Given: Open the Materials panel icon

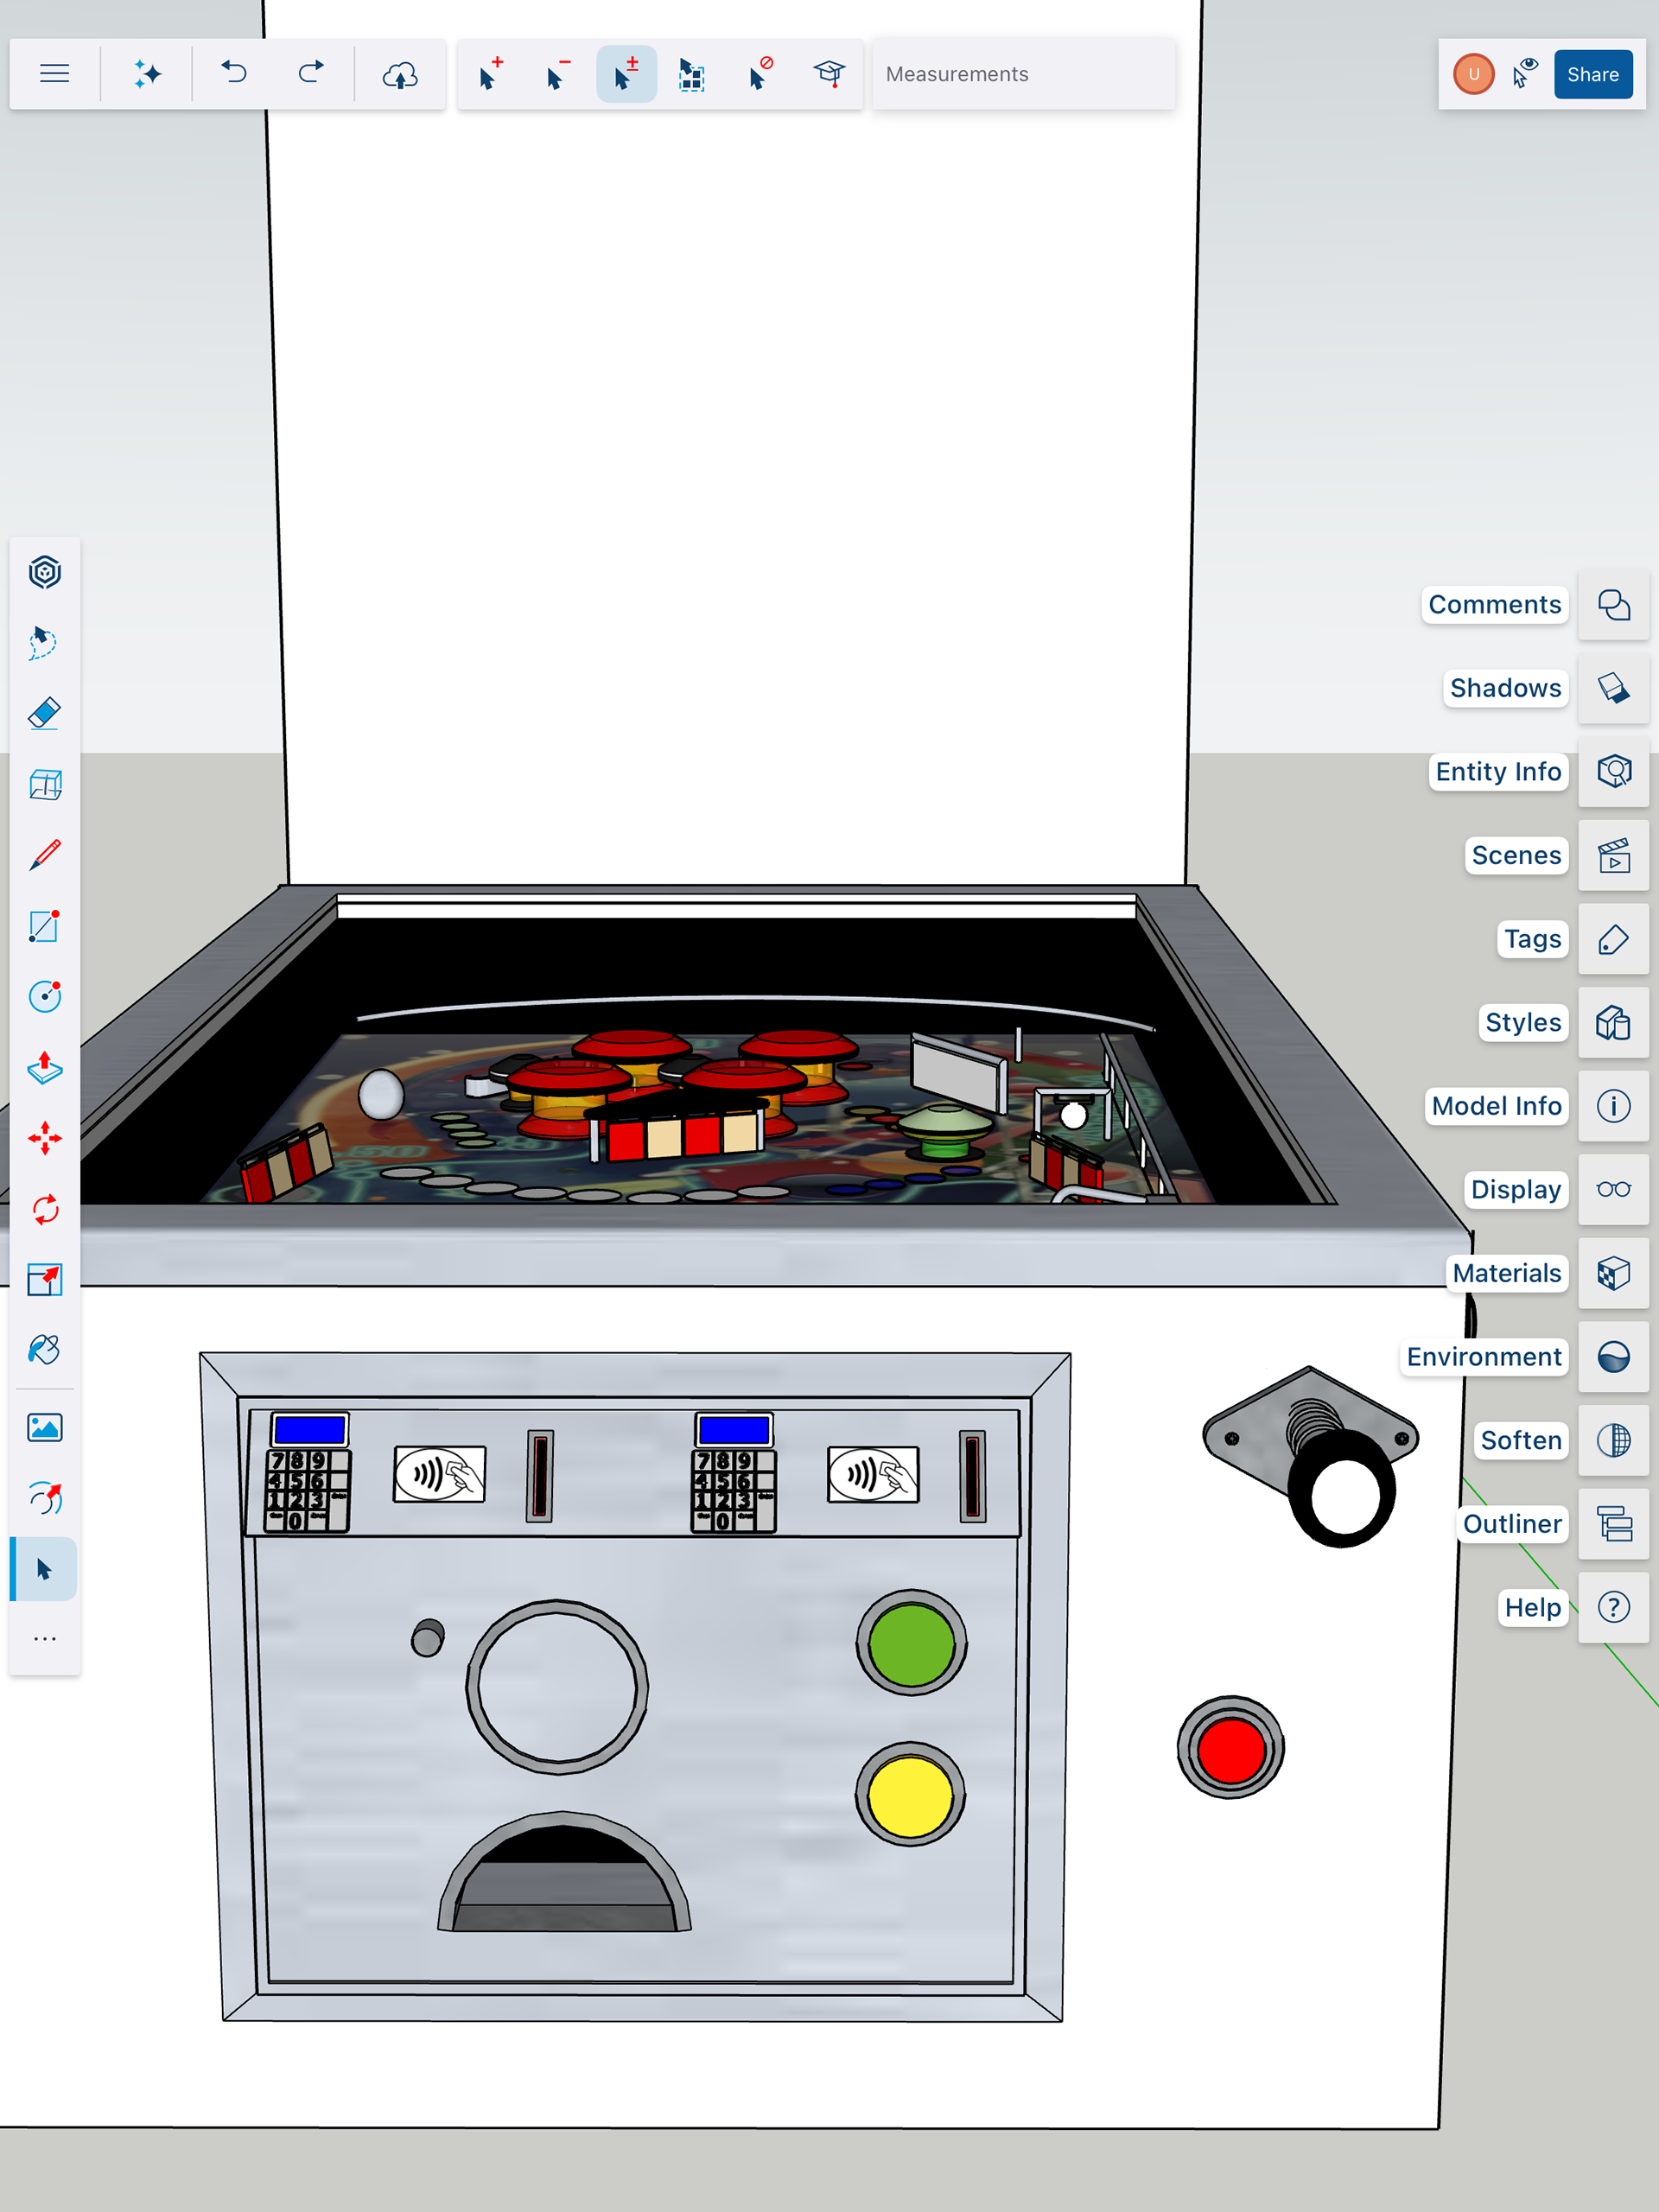Looking at the screenshot, I should pos(1613,1273).
